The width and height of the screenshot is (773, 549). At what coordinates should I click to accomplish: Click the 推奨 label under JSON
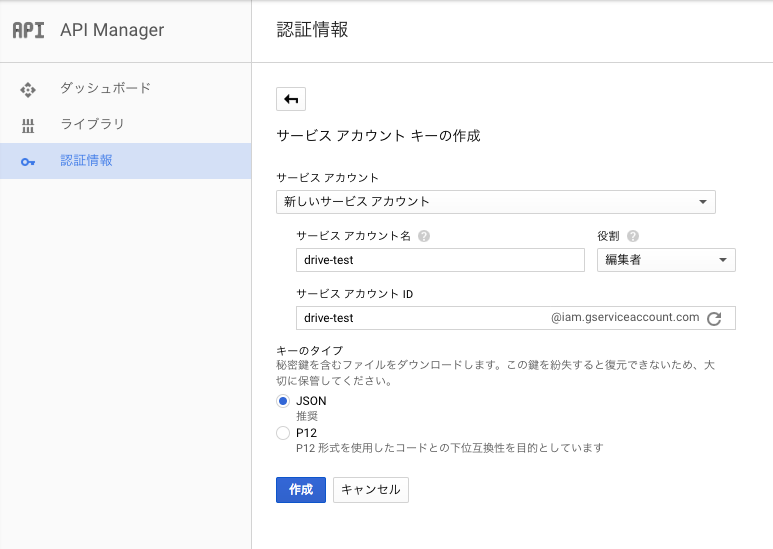tap(307, 416)
